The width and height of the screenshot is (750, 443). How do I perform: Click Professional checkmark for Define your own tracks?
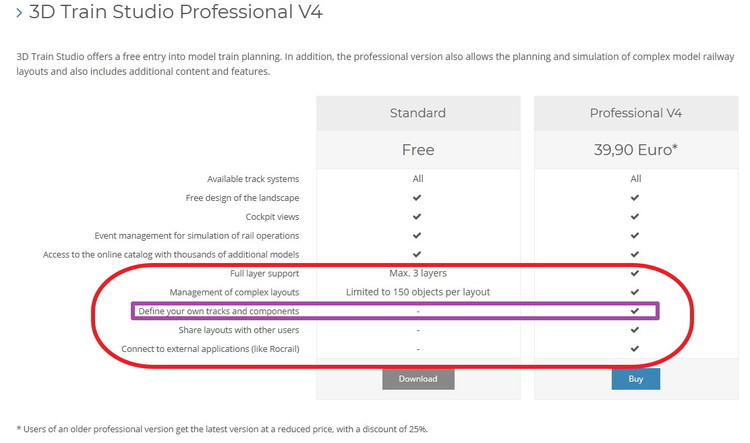(635, 311)
